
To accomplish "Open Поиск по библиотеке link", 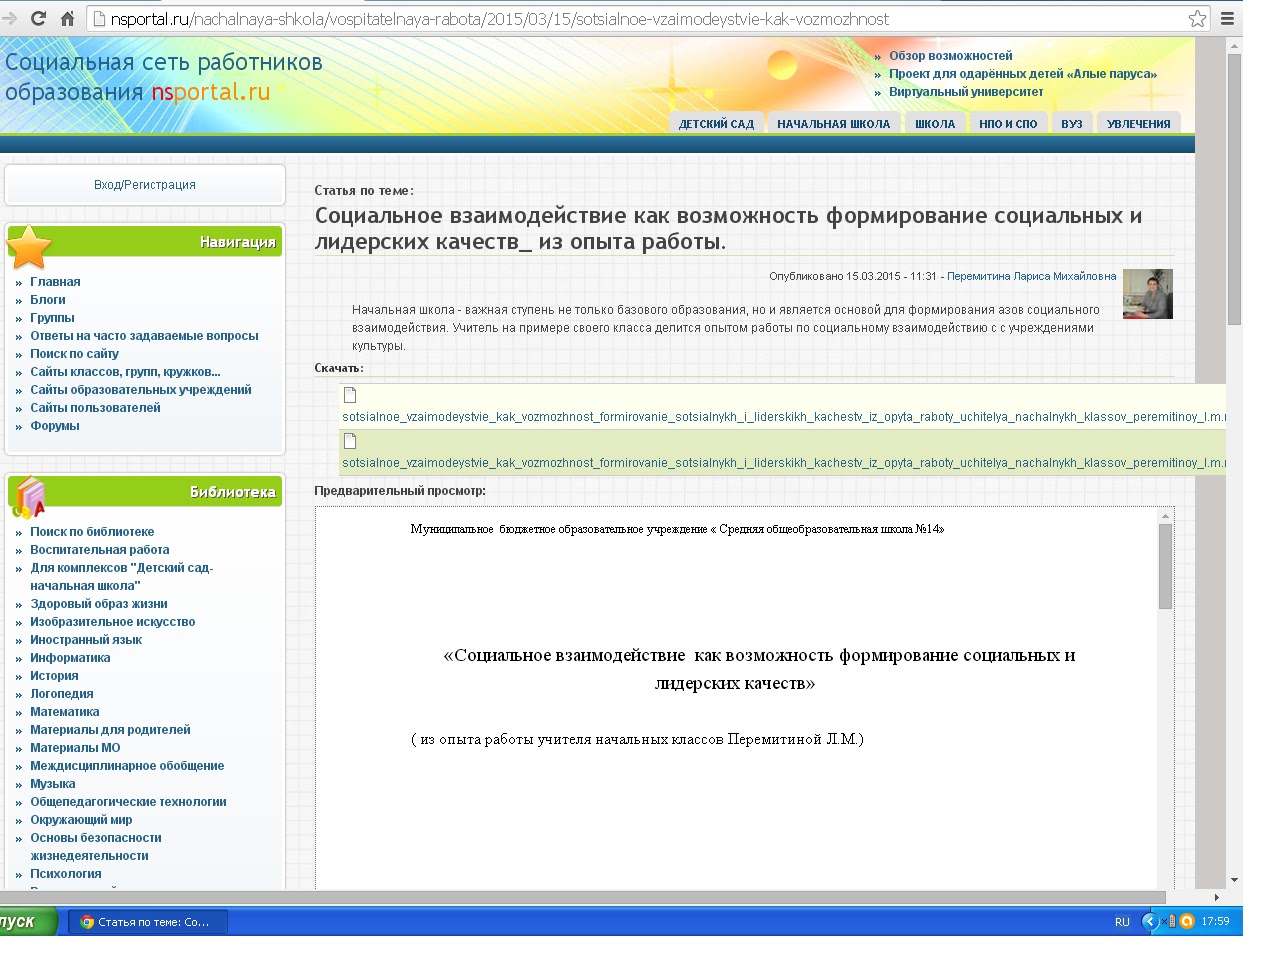I will pos(92,532).
